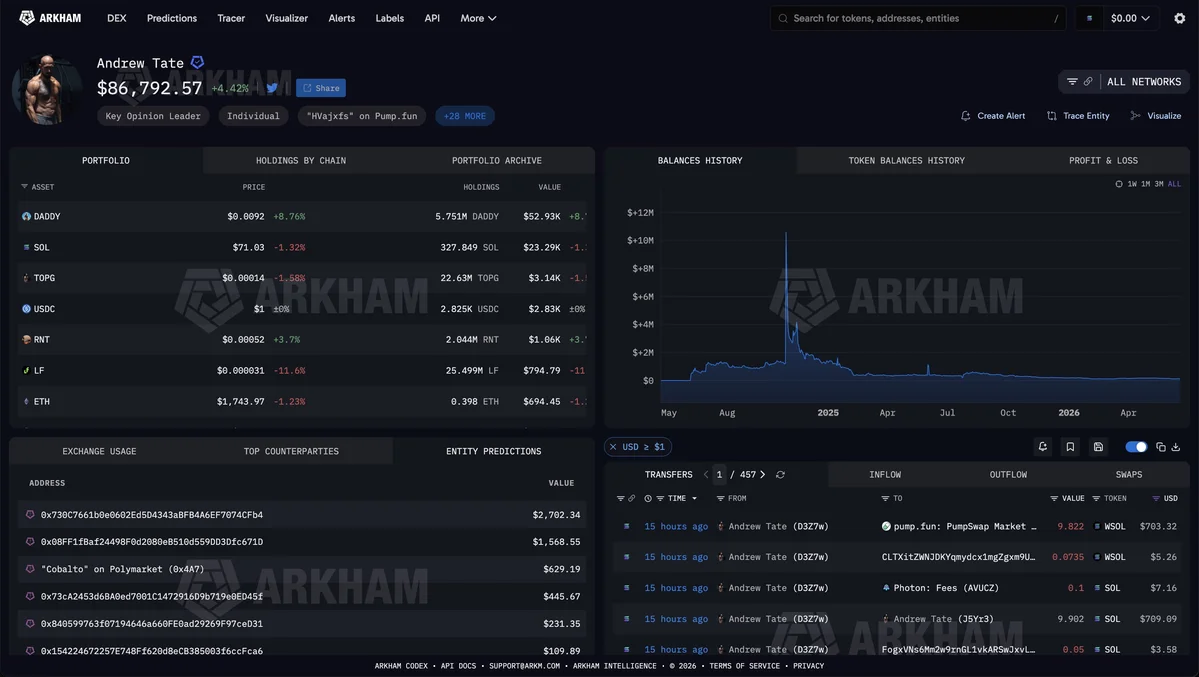Viewport: 1199px width, 677px height.
Task: Open Andrew Tate's Twitter profile icon
Action: [x=271, y=88]
